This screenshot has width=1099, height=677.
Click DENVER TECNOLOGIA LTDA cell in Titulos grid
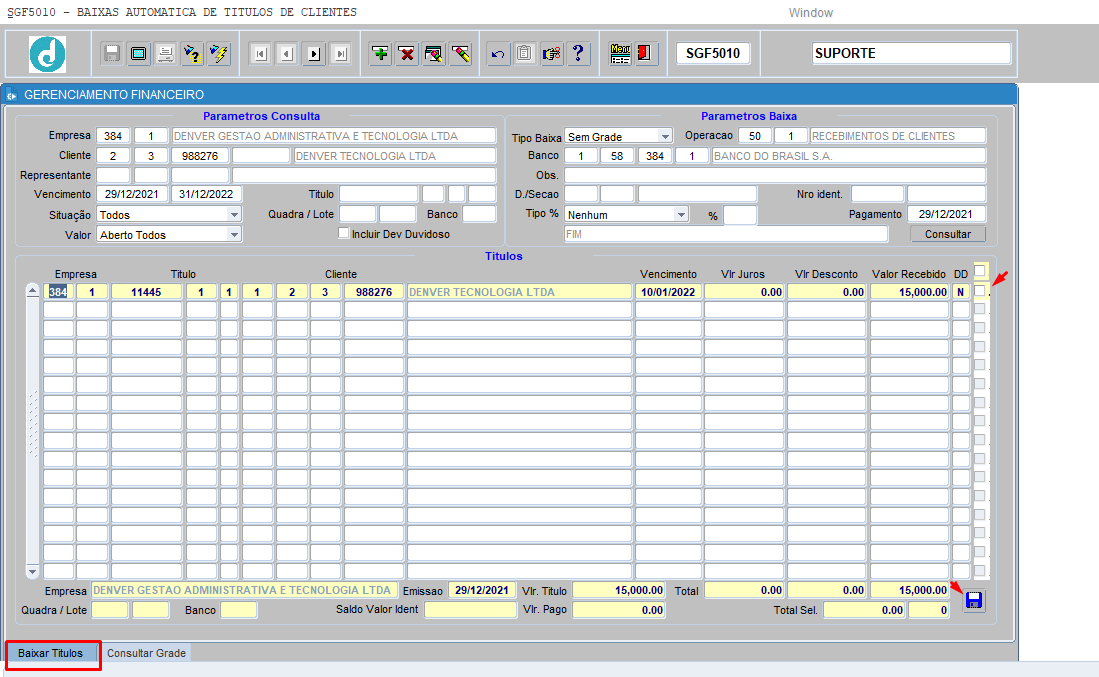519,292
